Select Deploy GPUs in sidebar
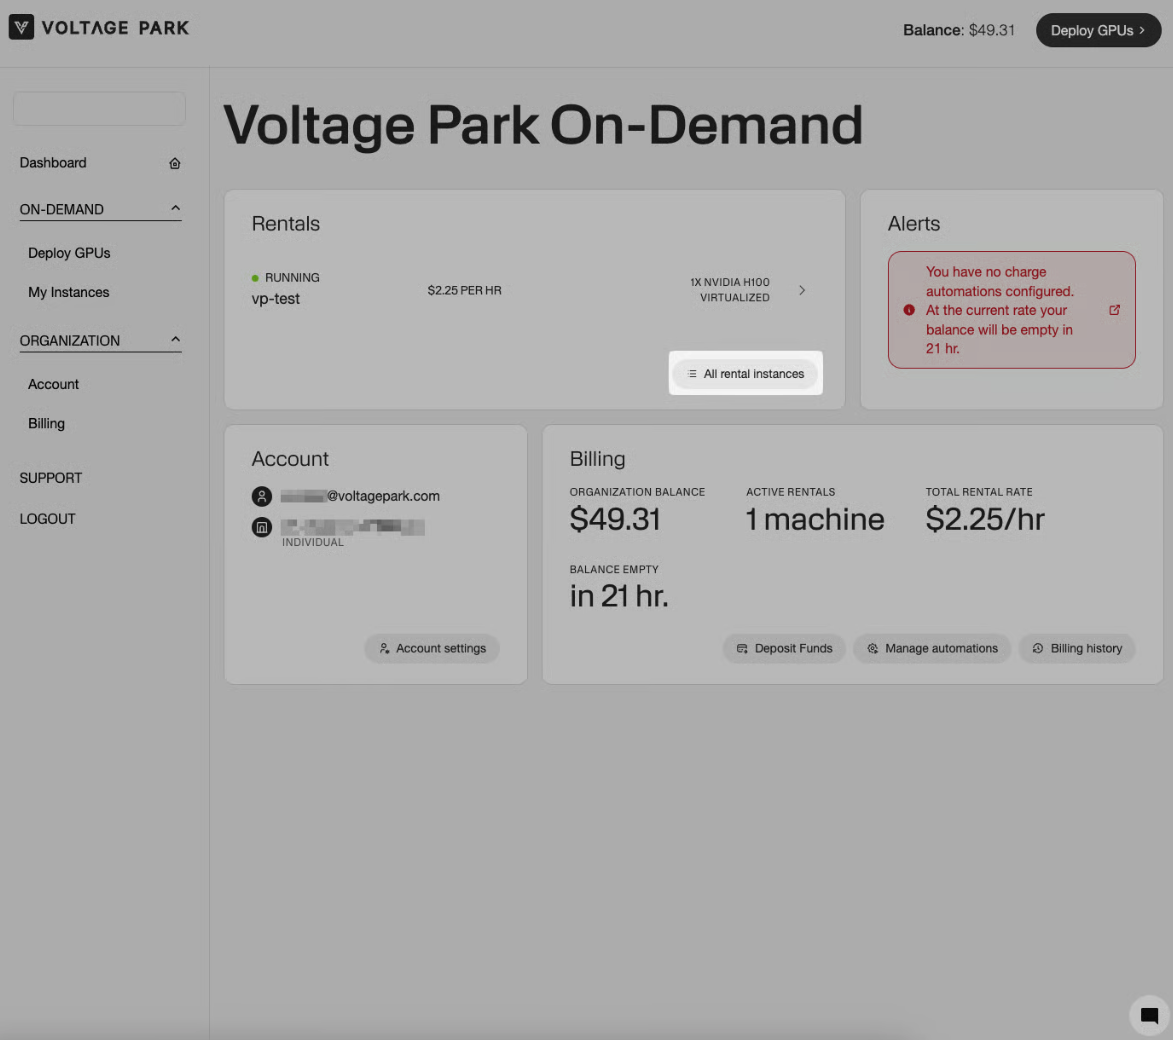This screenshot has height=1040, width=1173. click(70, 253)
